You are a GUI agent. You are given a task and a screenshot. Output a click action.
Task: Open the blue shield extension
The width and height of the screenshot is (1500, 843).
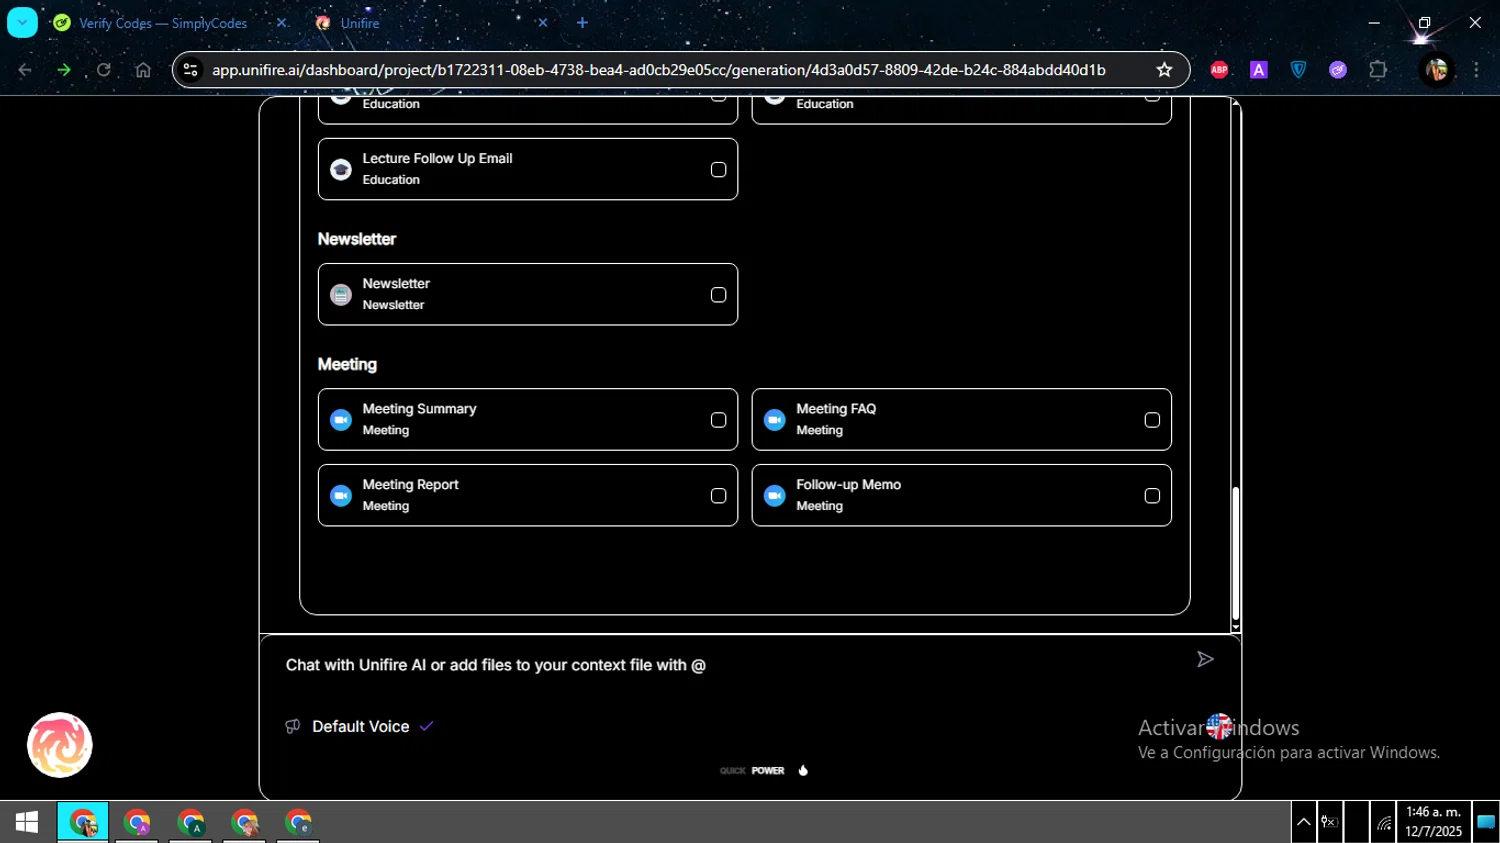point(1298,70)
